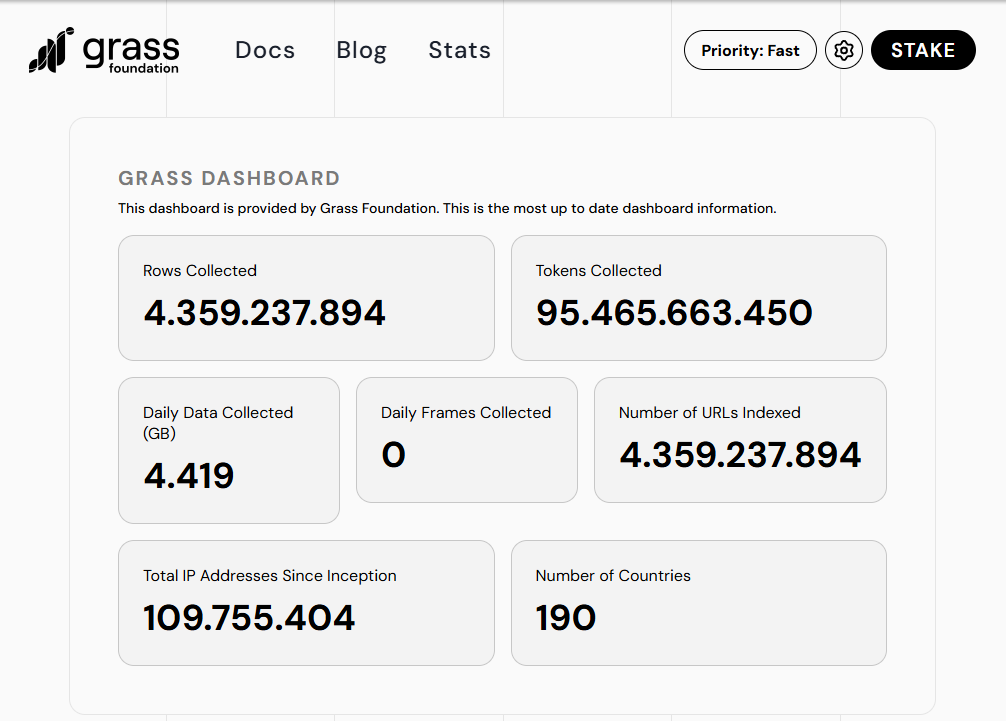Open the settings gear icon
This screenshot has width=1006, height=721.
pyautogui.click(x=844, y=50)
